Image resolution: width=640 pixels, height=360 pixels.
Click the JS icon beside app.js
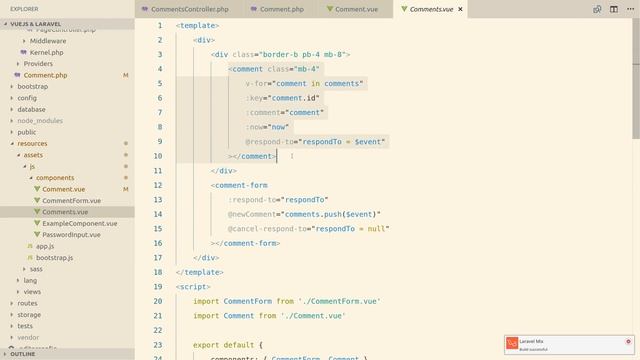[x=30, y=247]
